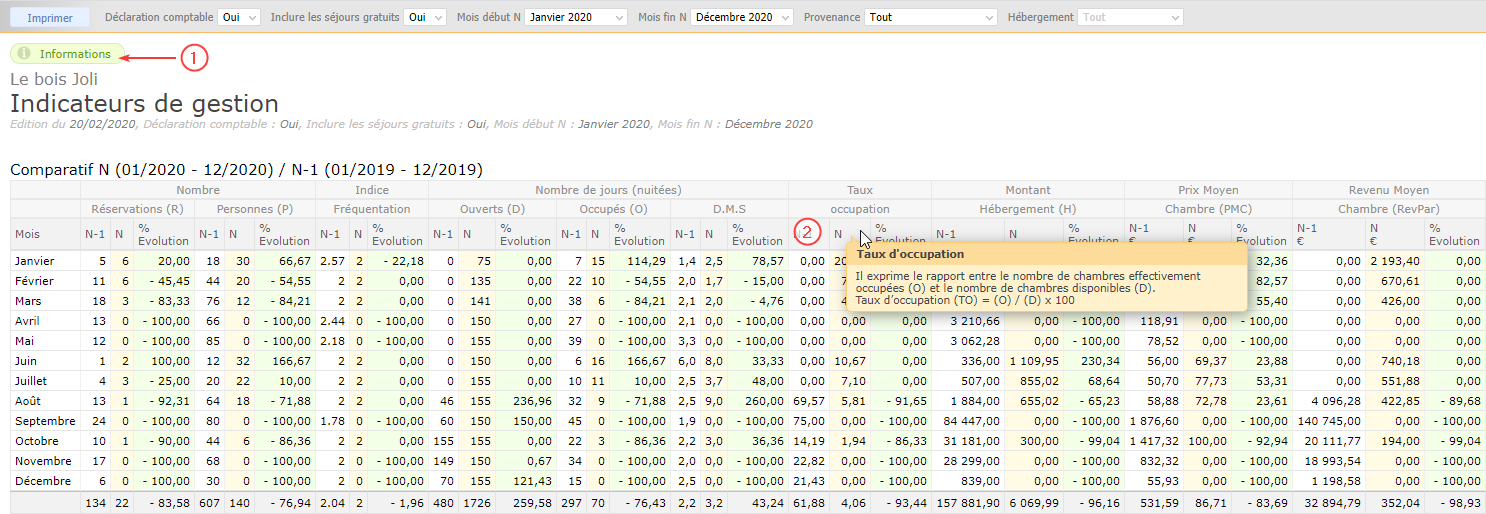The height and width of the screenshot is (514, 1486).
Task: Click the Mois column header
Action: pyautogui.click(x=28, y=234)
